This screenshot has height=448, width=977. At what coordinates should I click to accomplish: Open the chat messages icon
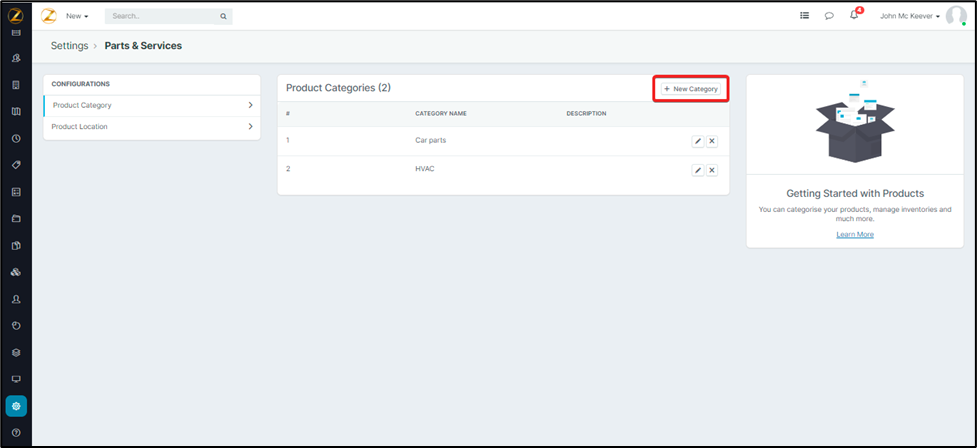click(829, 16)
